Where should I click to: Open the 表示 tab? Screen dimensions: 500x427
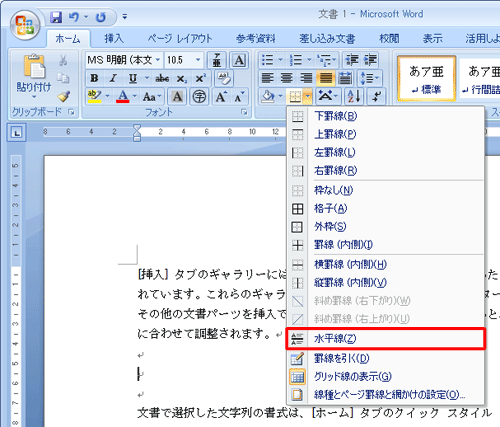(433, 39)
